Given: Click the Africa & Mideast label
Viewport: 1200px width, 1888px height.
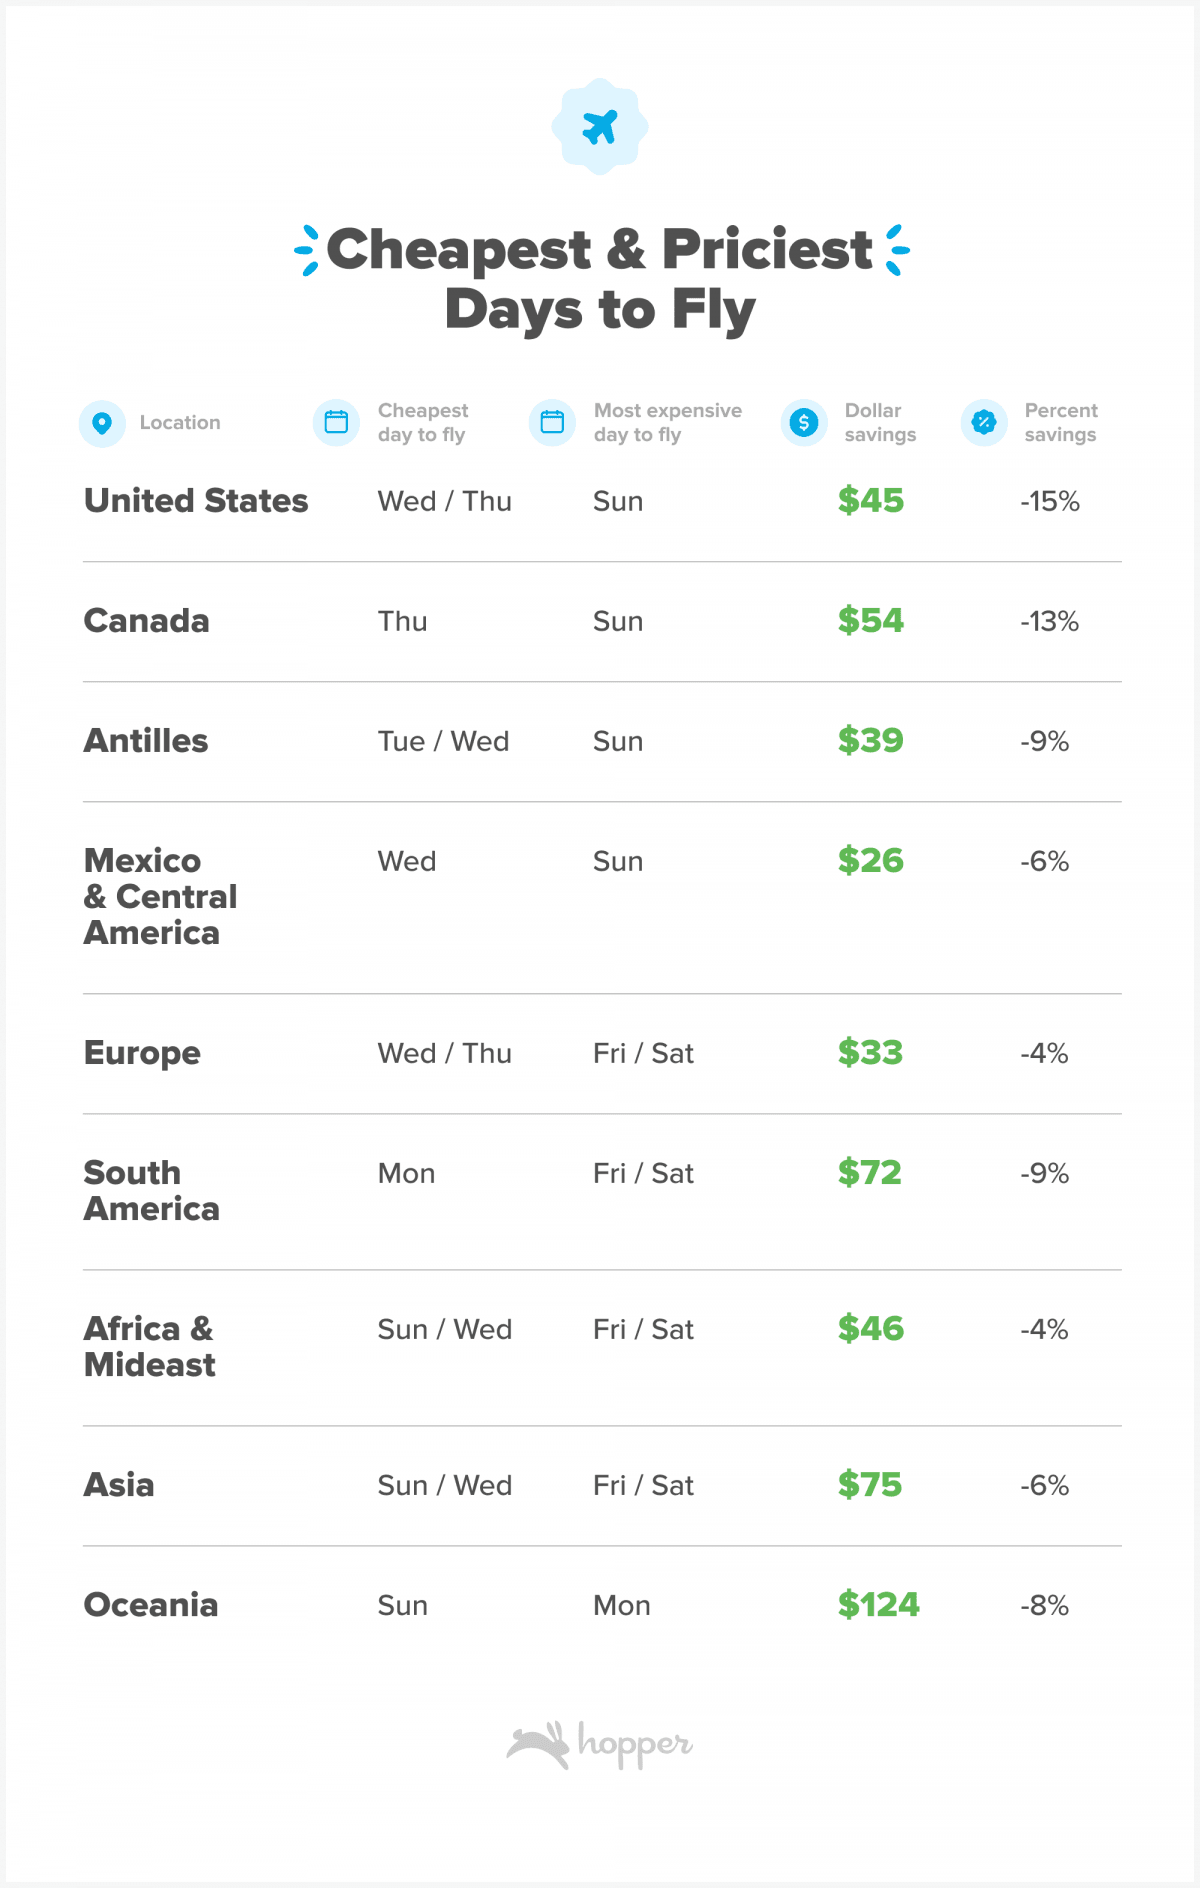Looking at the screenshot, I should (149, 1346).
